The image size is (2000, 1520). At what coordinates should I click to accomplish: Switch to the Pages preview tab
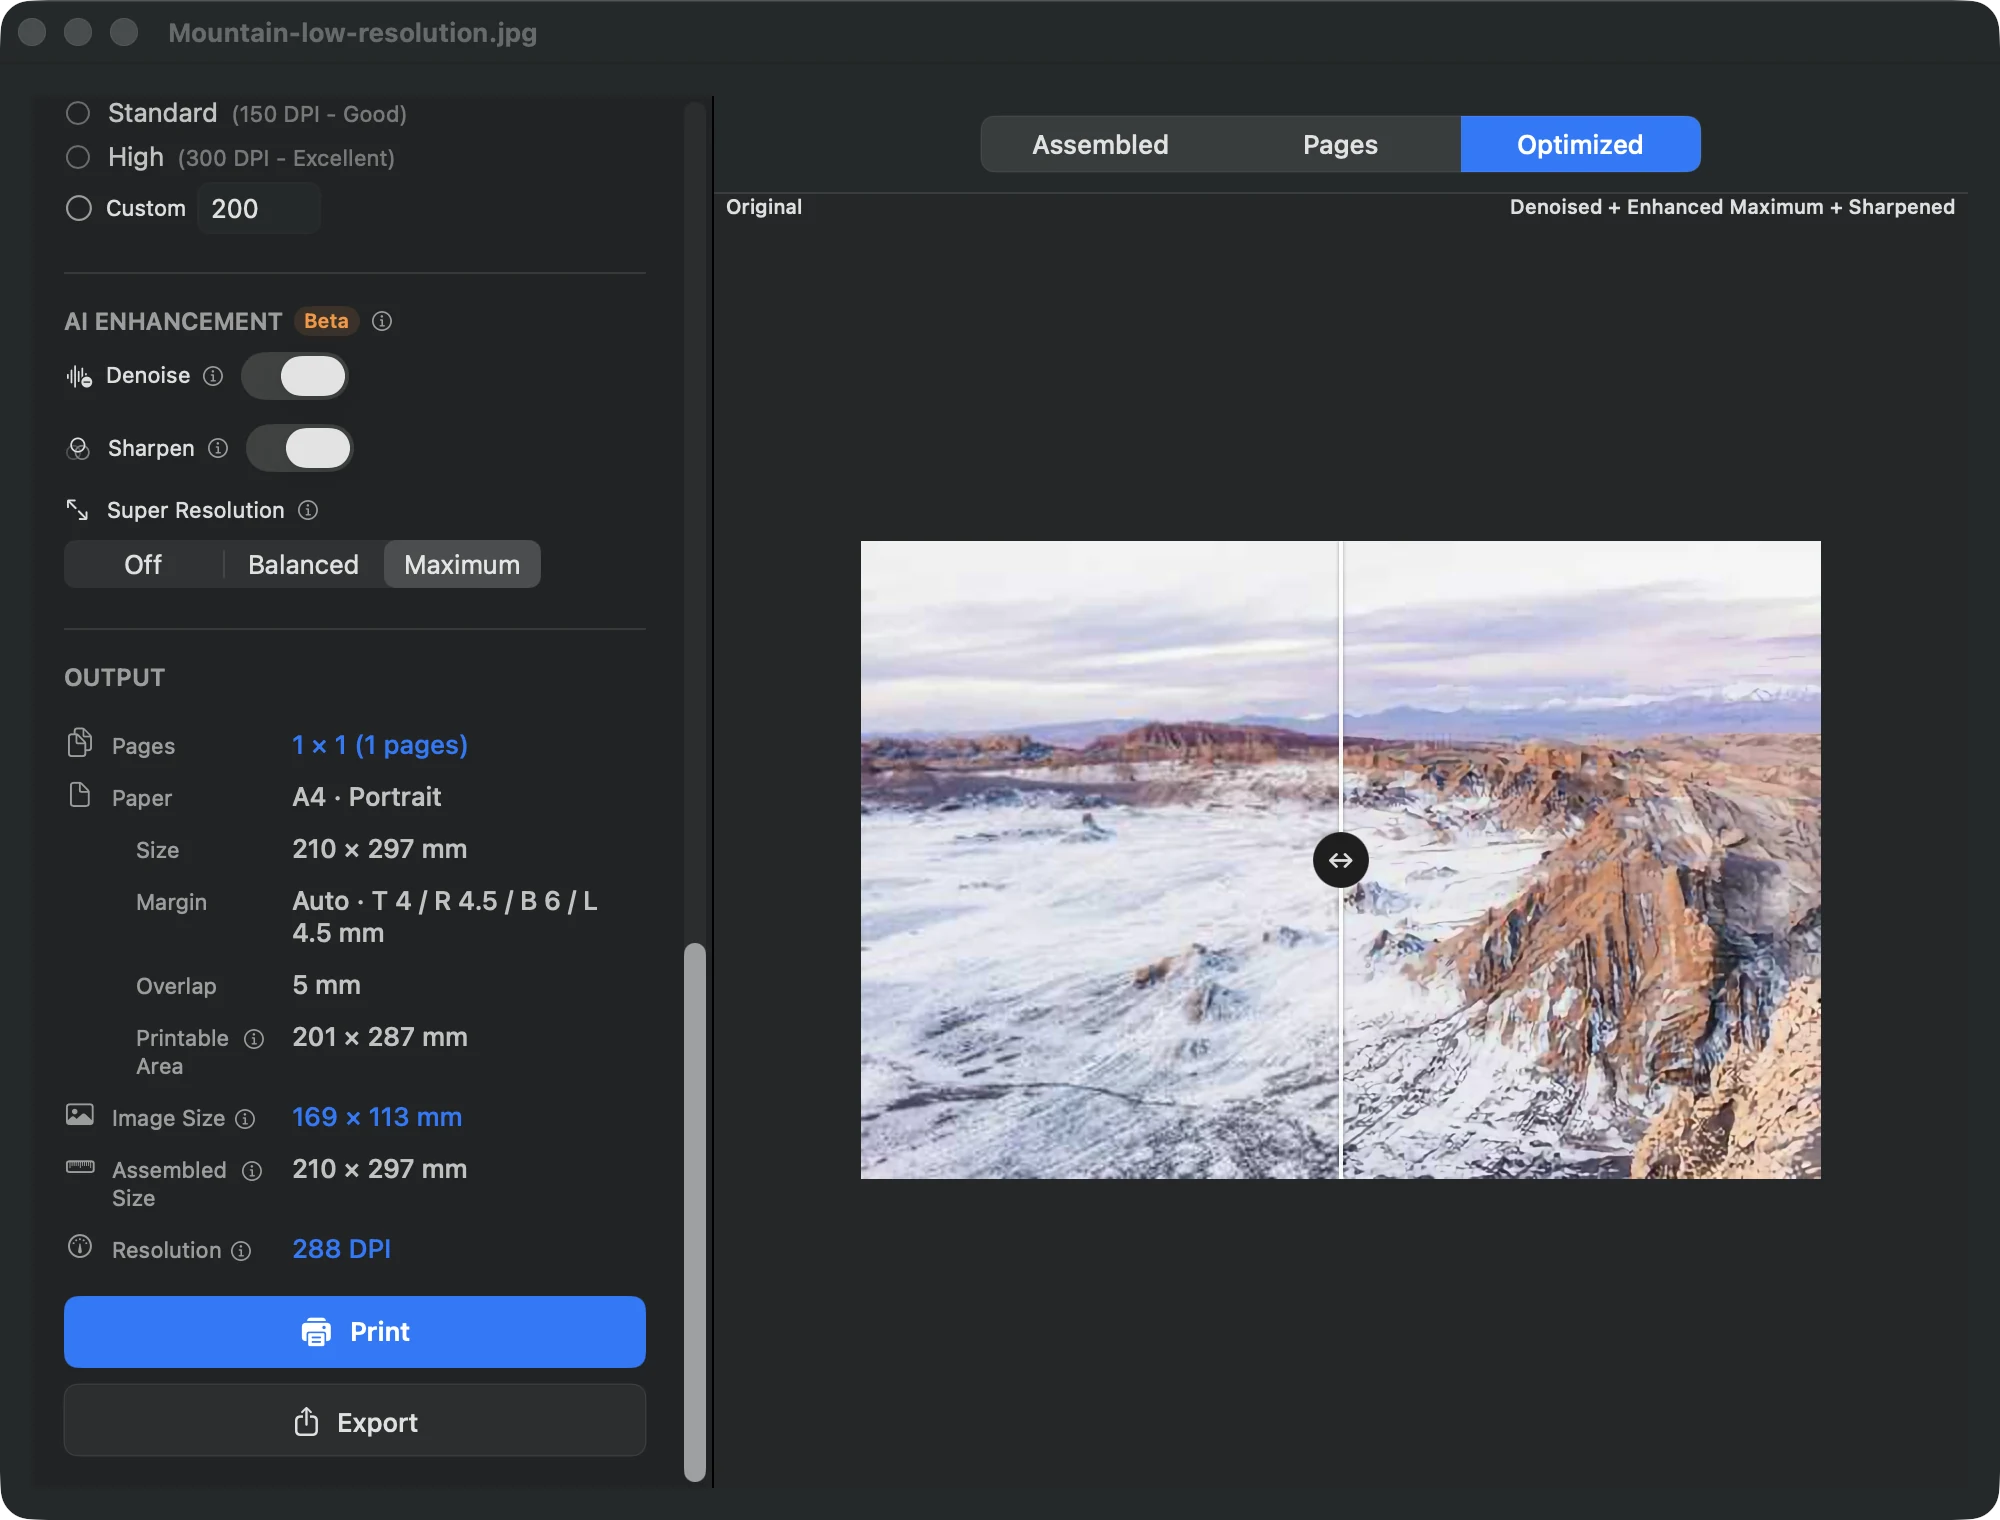tap(1340, 145)
